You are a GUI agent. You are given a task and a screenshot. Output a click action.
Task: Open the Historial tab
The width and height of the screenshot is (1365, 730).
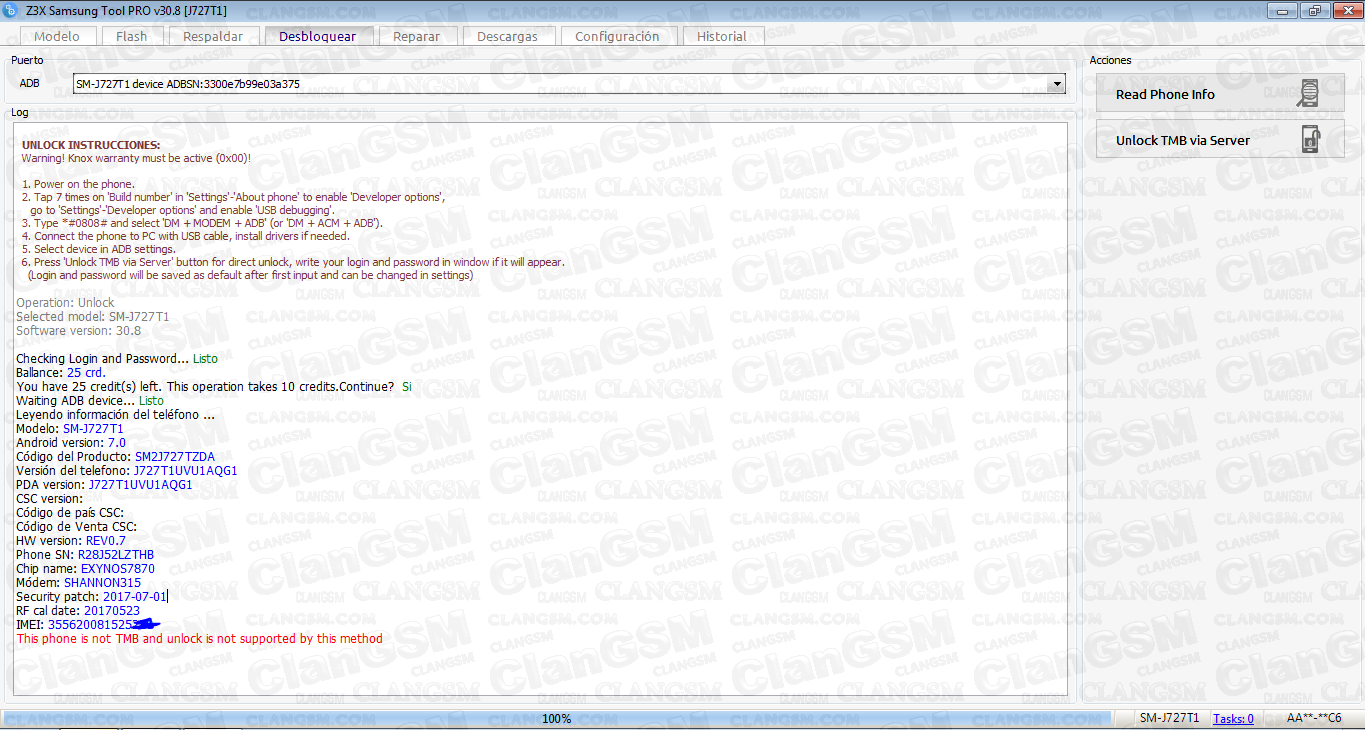click(x=721, y=36)
